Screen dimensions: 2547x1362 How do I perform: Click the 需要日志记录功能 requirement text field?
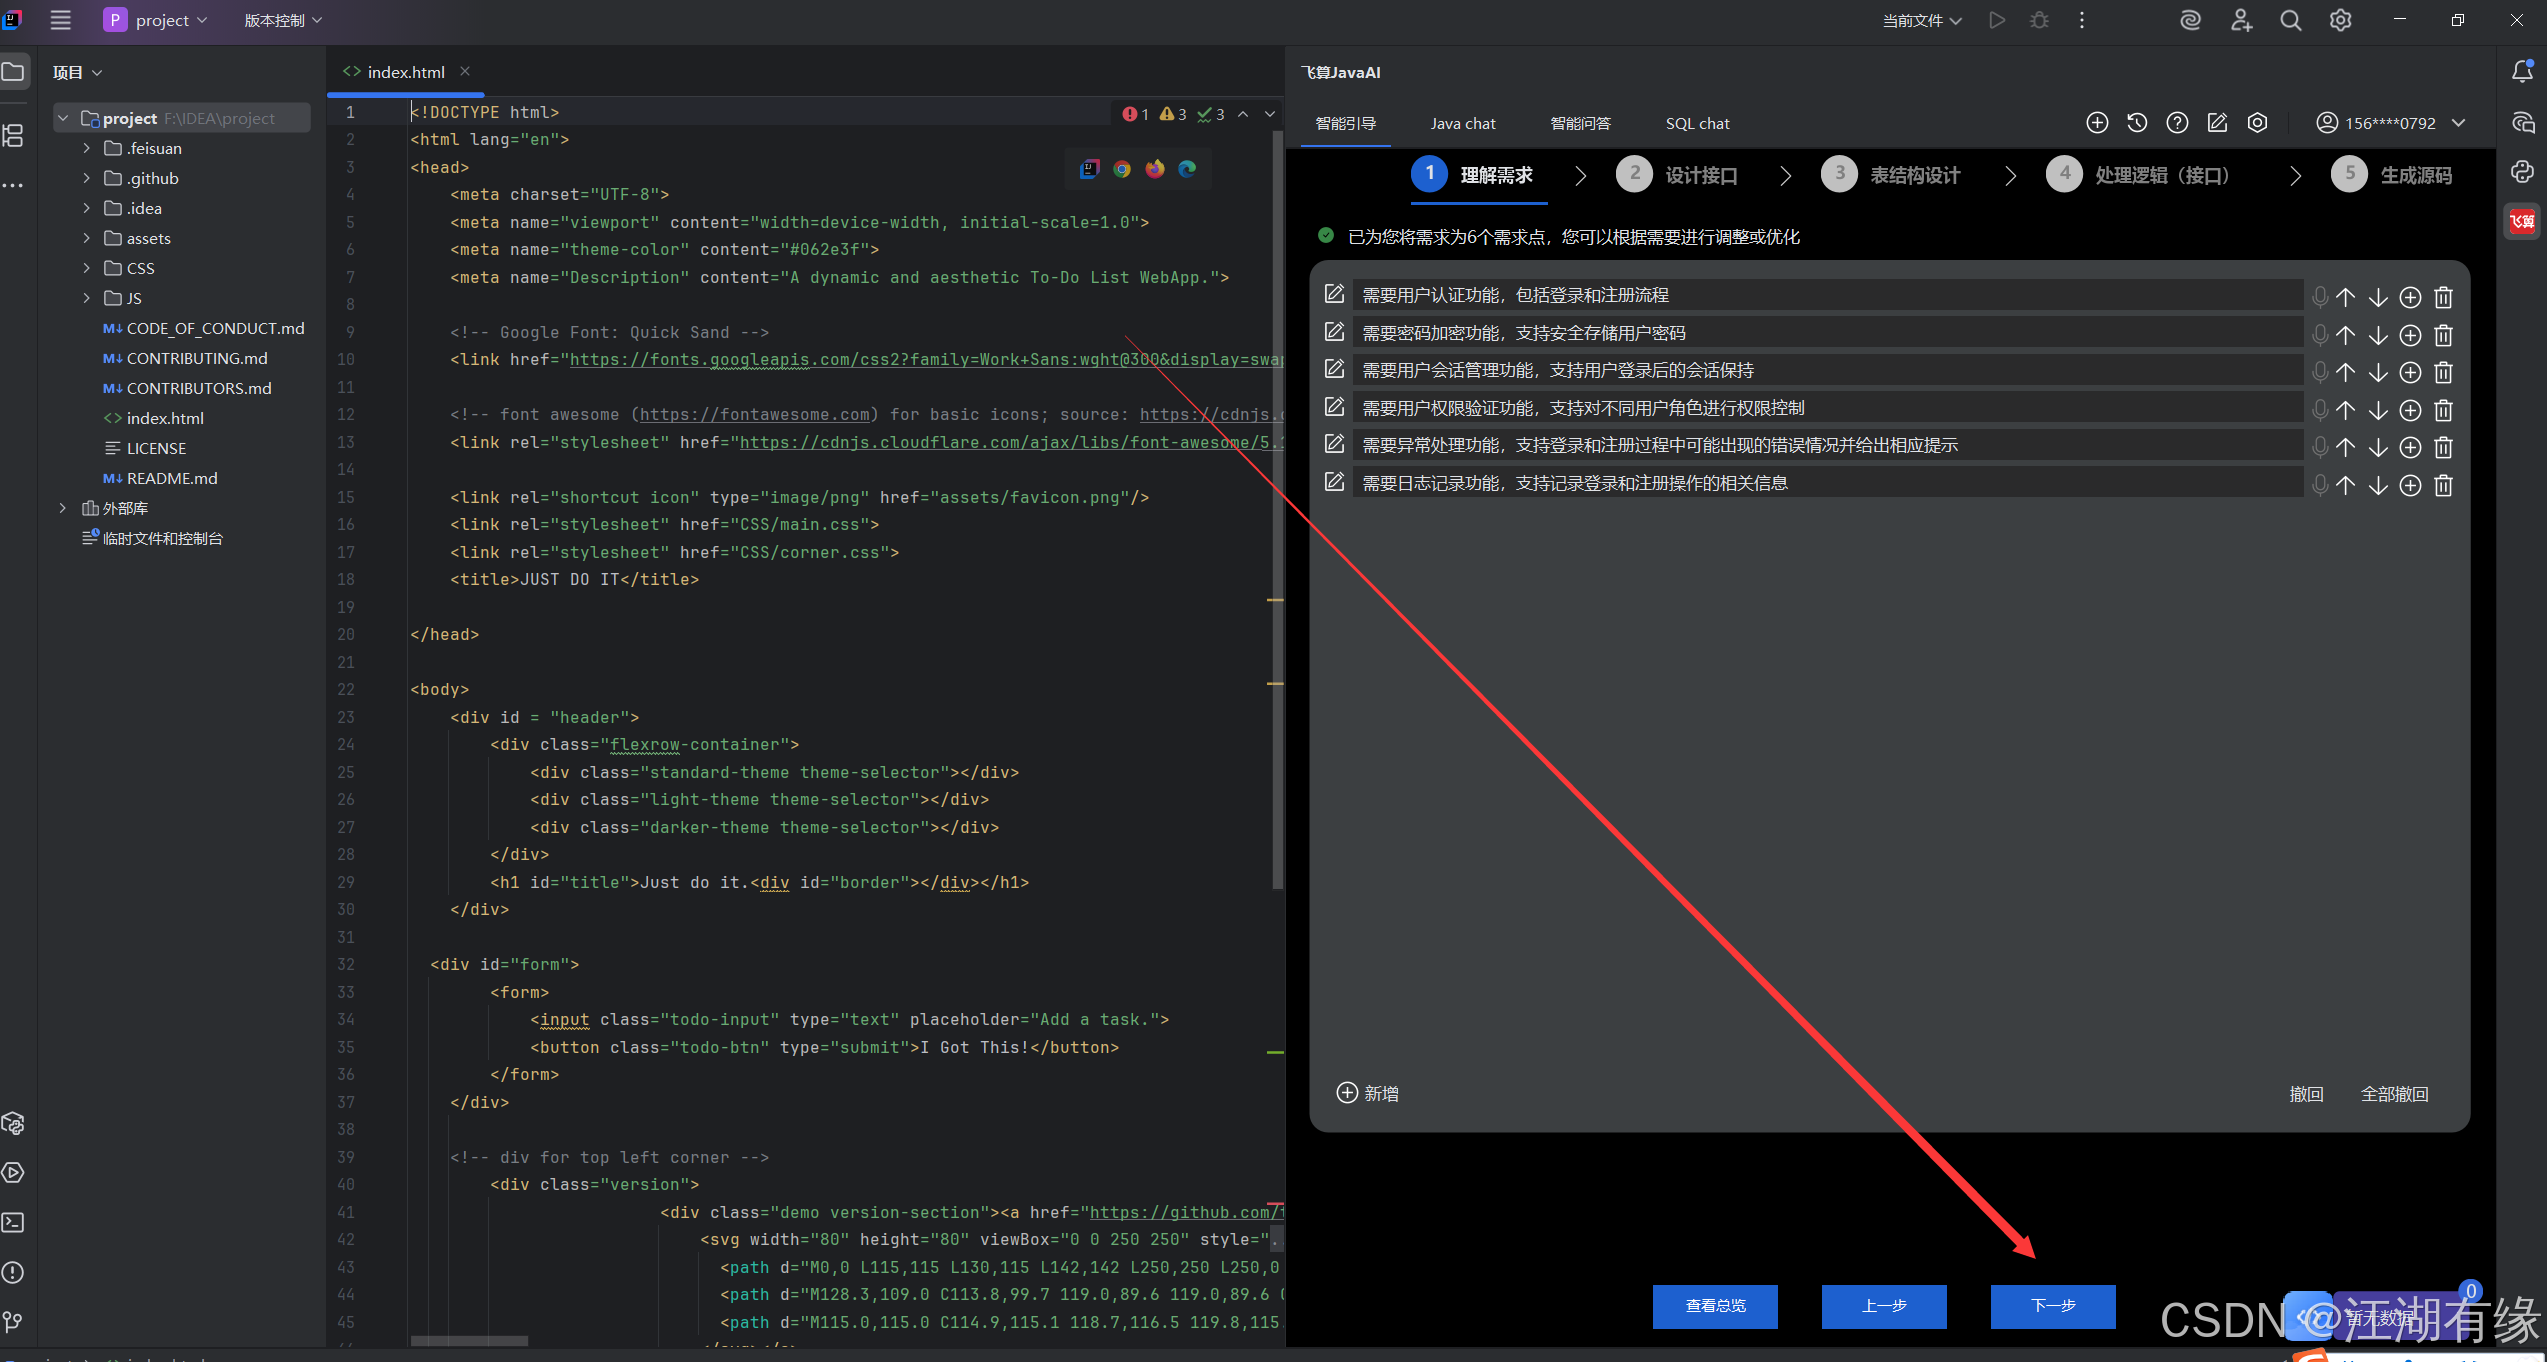[x=1826, y=484]
